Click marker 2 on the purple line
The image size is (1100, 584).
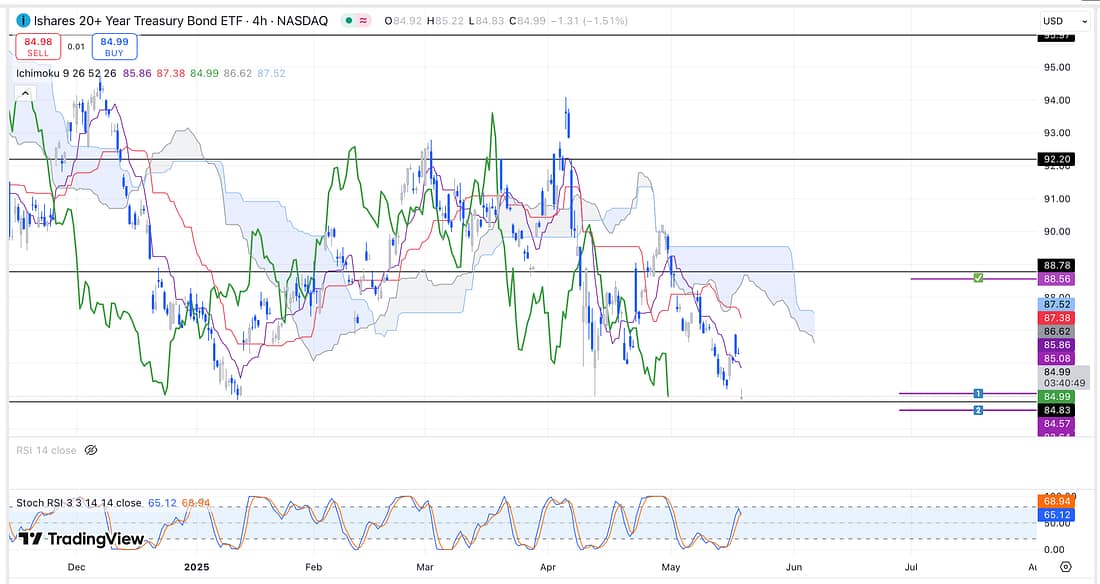(x=978, y=410)
